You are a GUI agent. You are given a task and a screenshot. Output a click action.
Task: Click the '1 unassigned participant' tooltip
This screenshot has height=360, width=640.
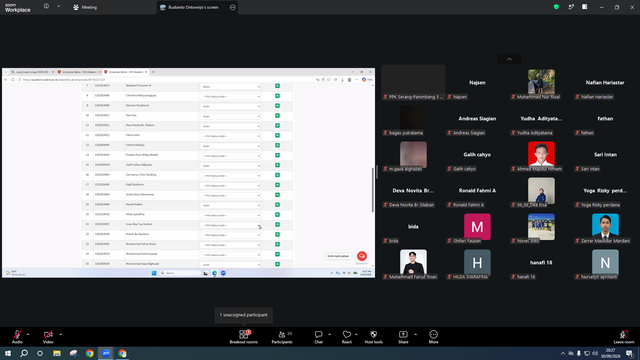[x=244, y=315]
